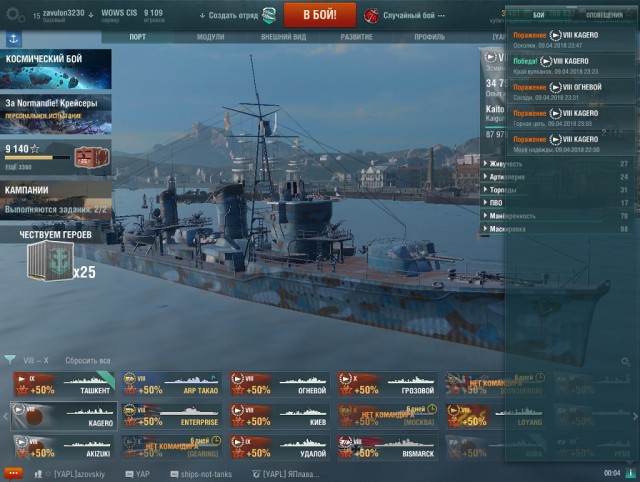Select the LOYANG ship card

(x=496, y=416)
